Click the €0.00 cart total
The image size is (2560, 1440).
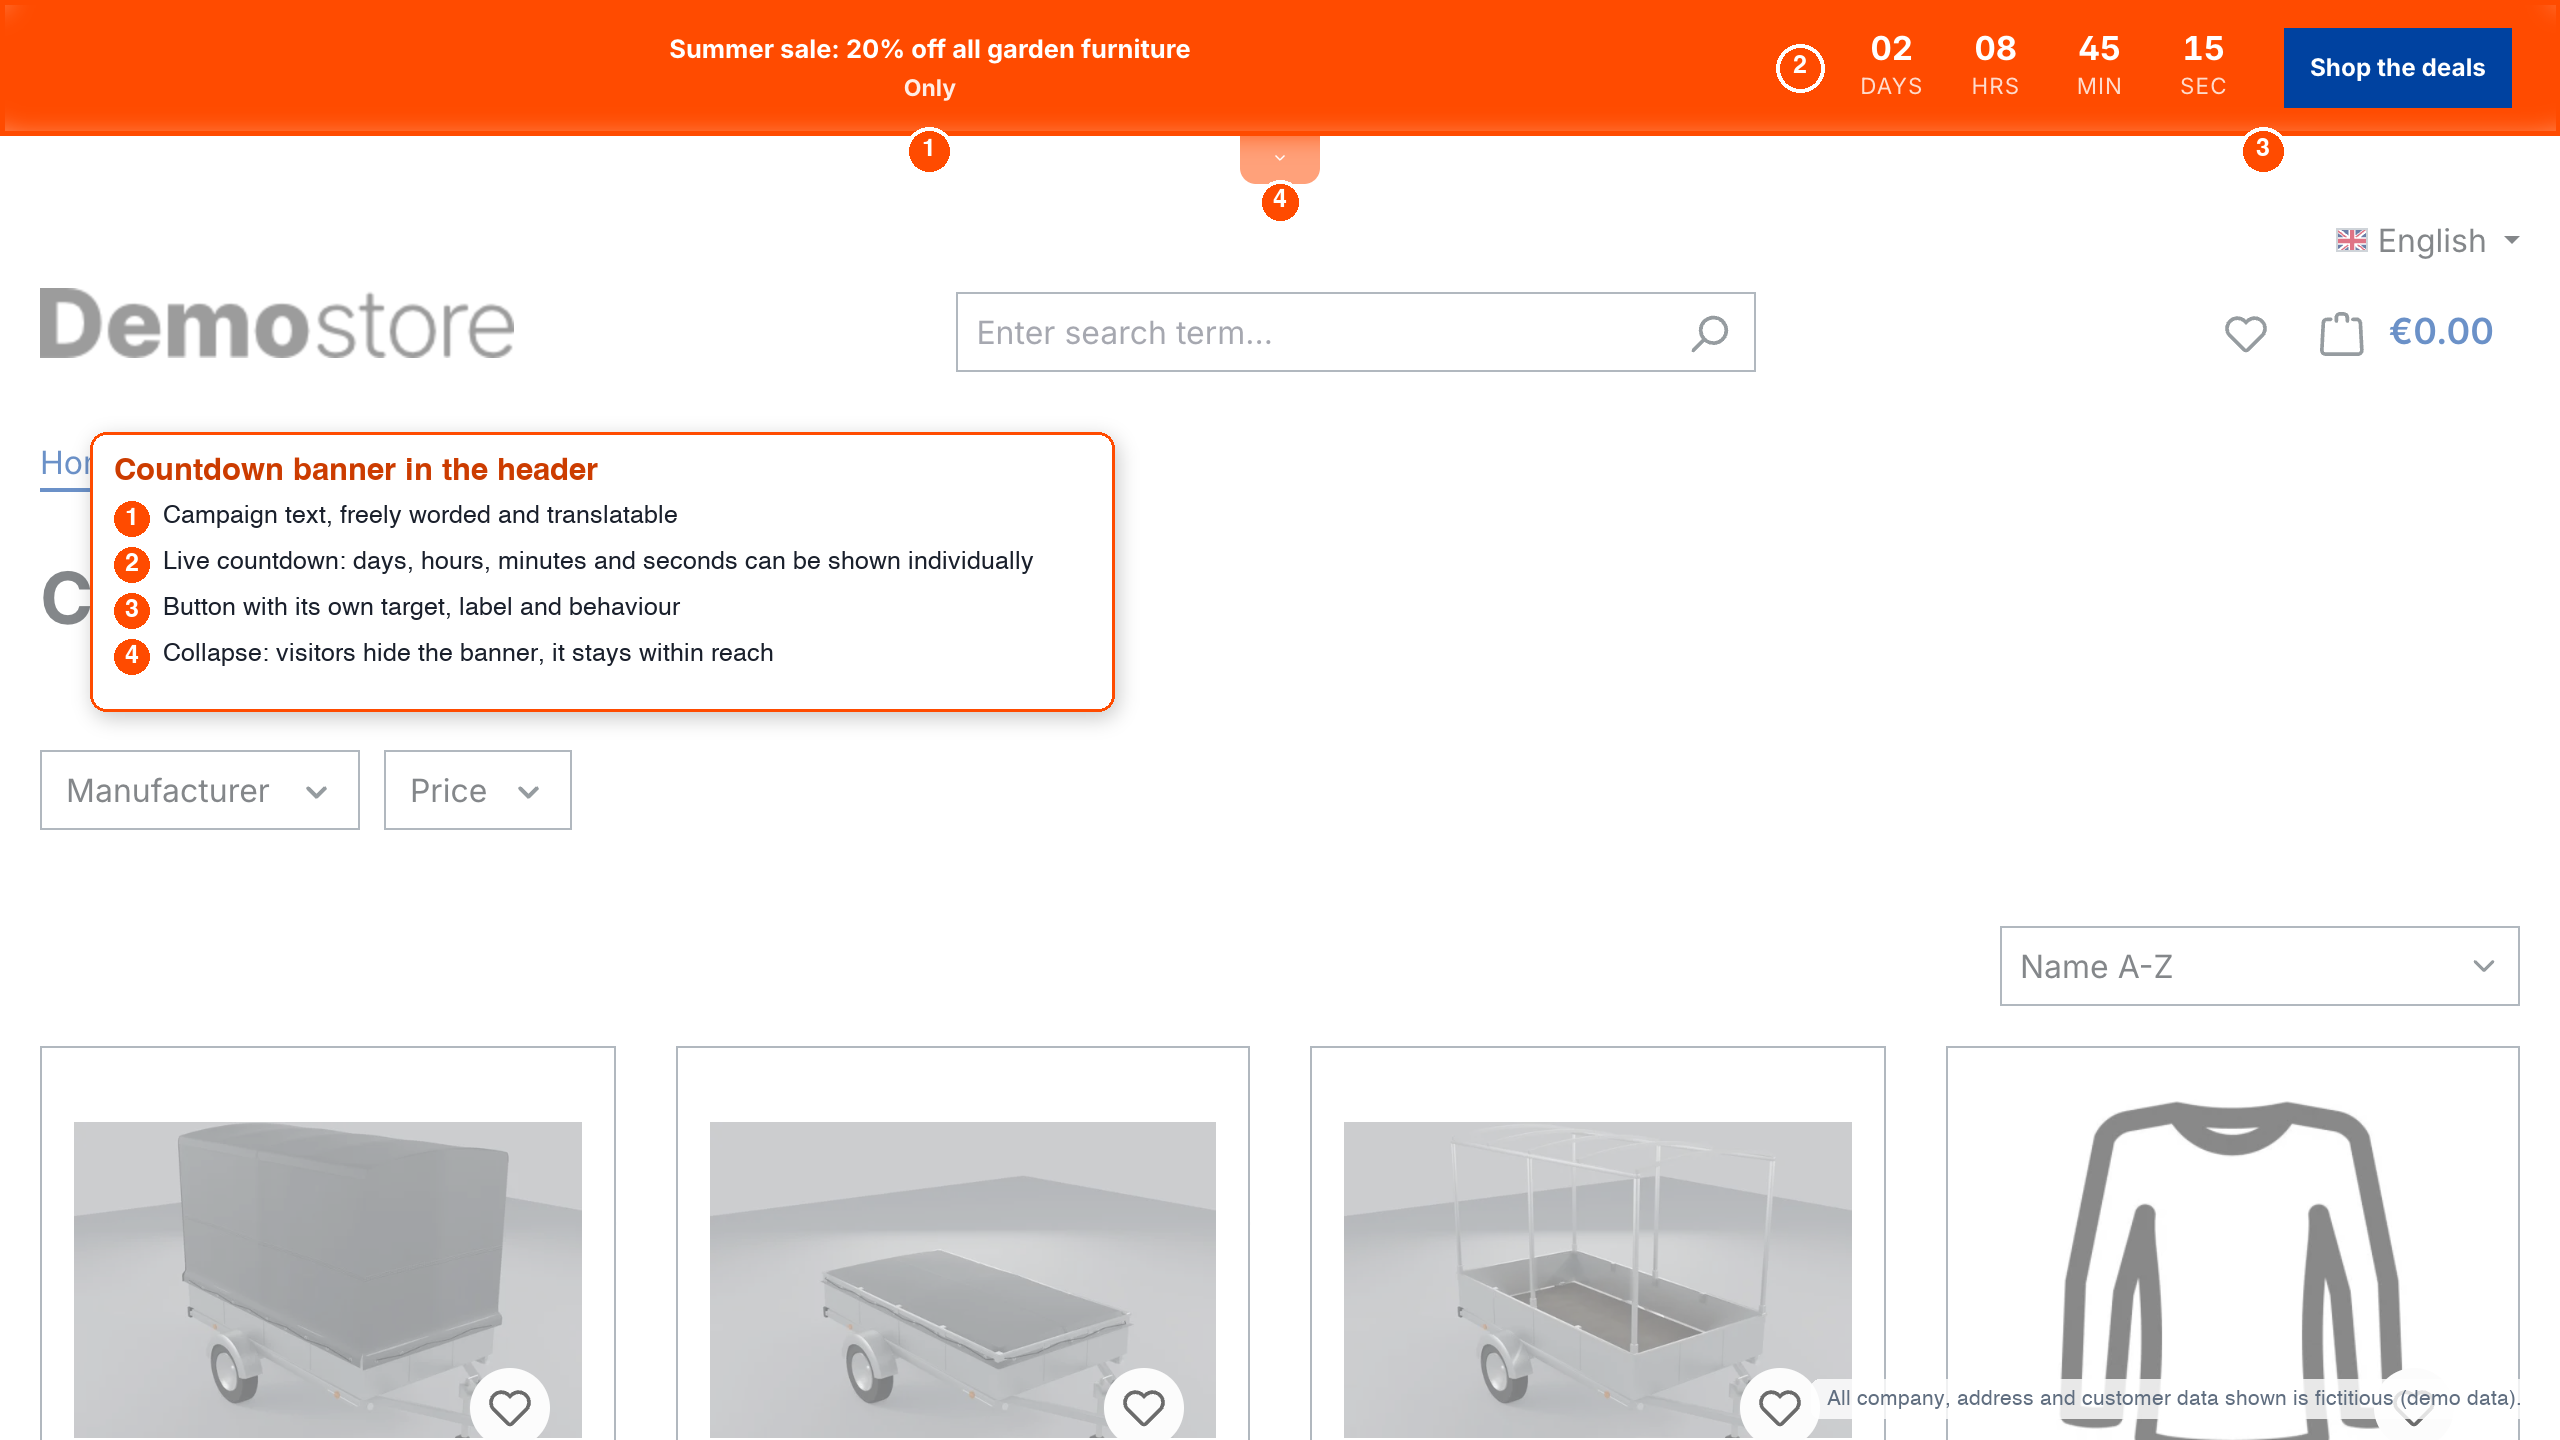click(2441, 332)
